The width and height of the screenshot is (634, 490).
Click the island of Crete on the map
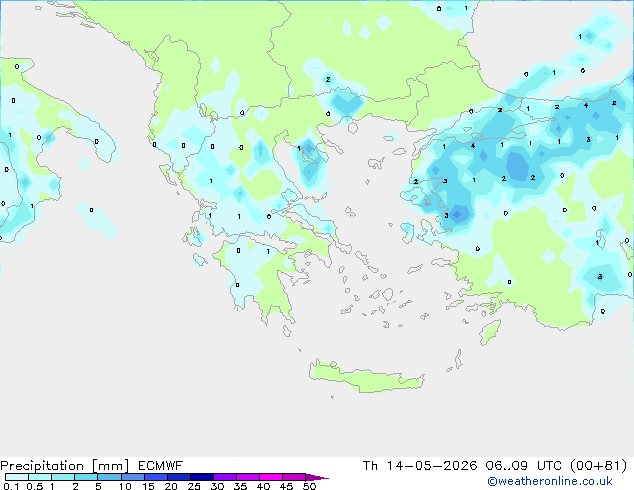[366, 376]
